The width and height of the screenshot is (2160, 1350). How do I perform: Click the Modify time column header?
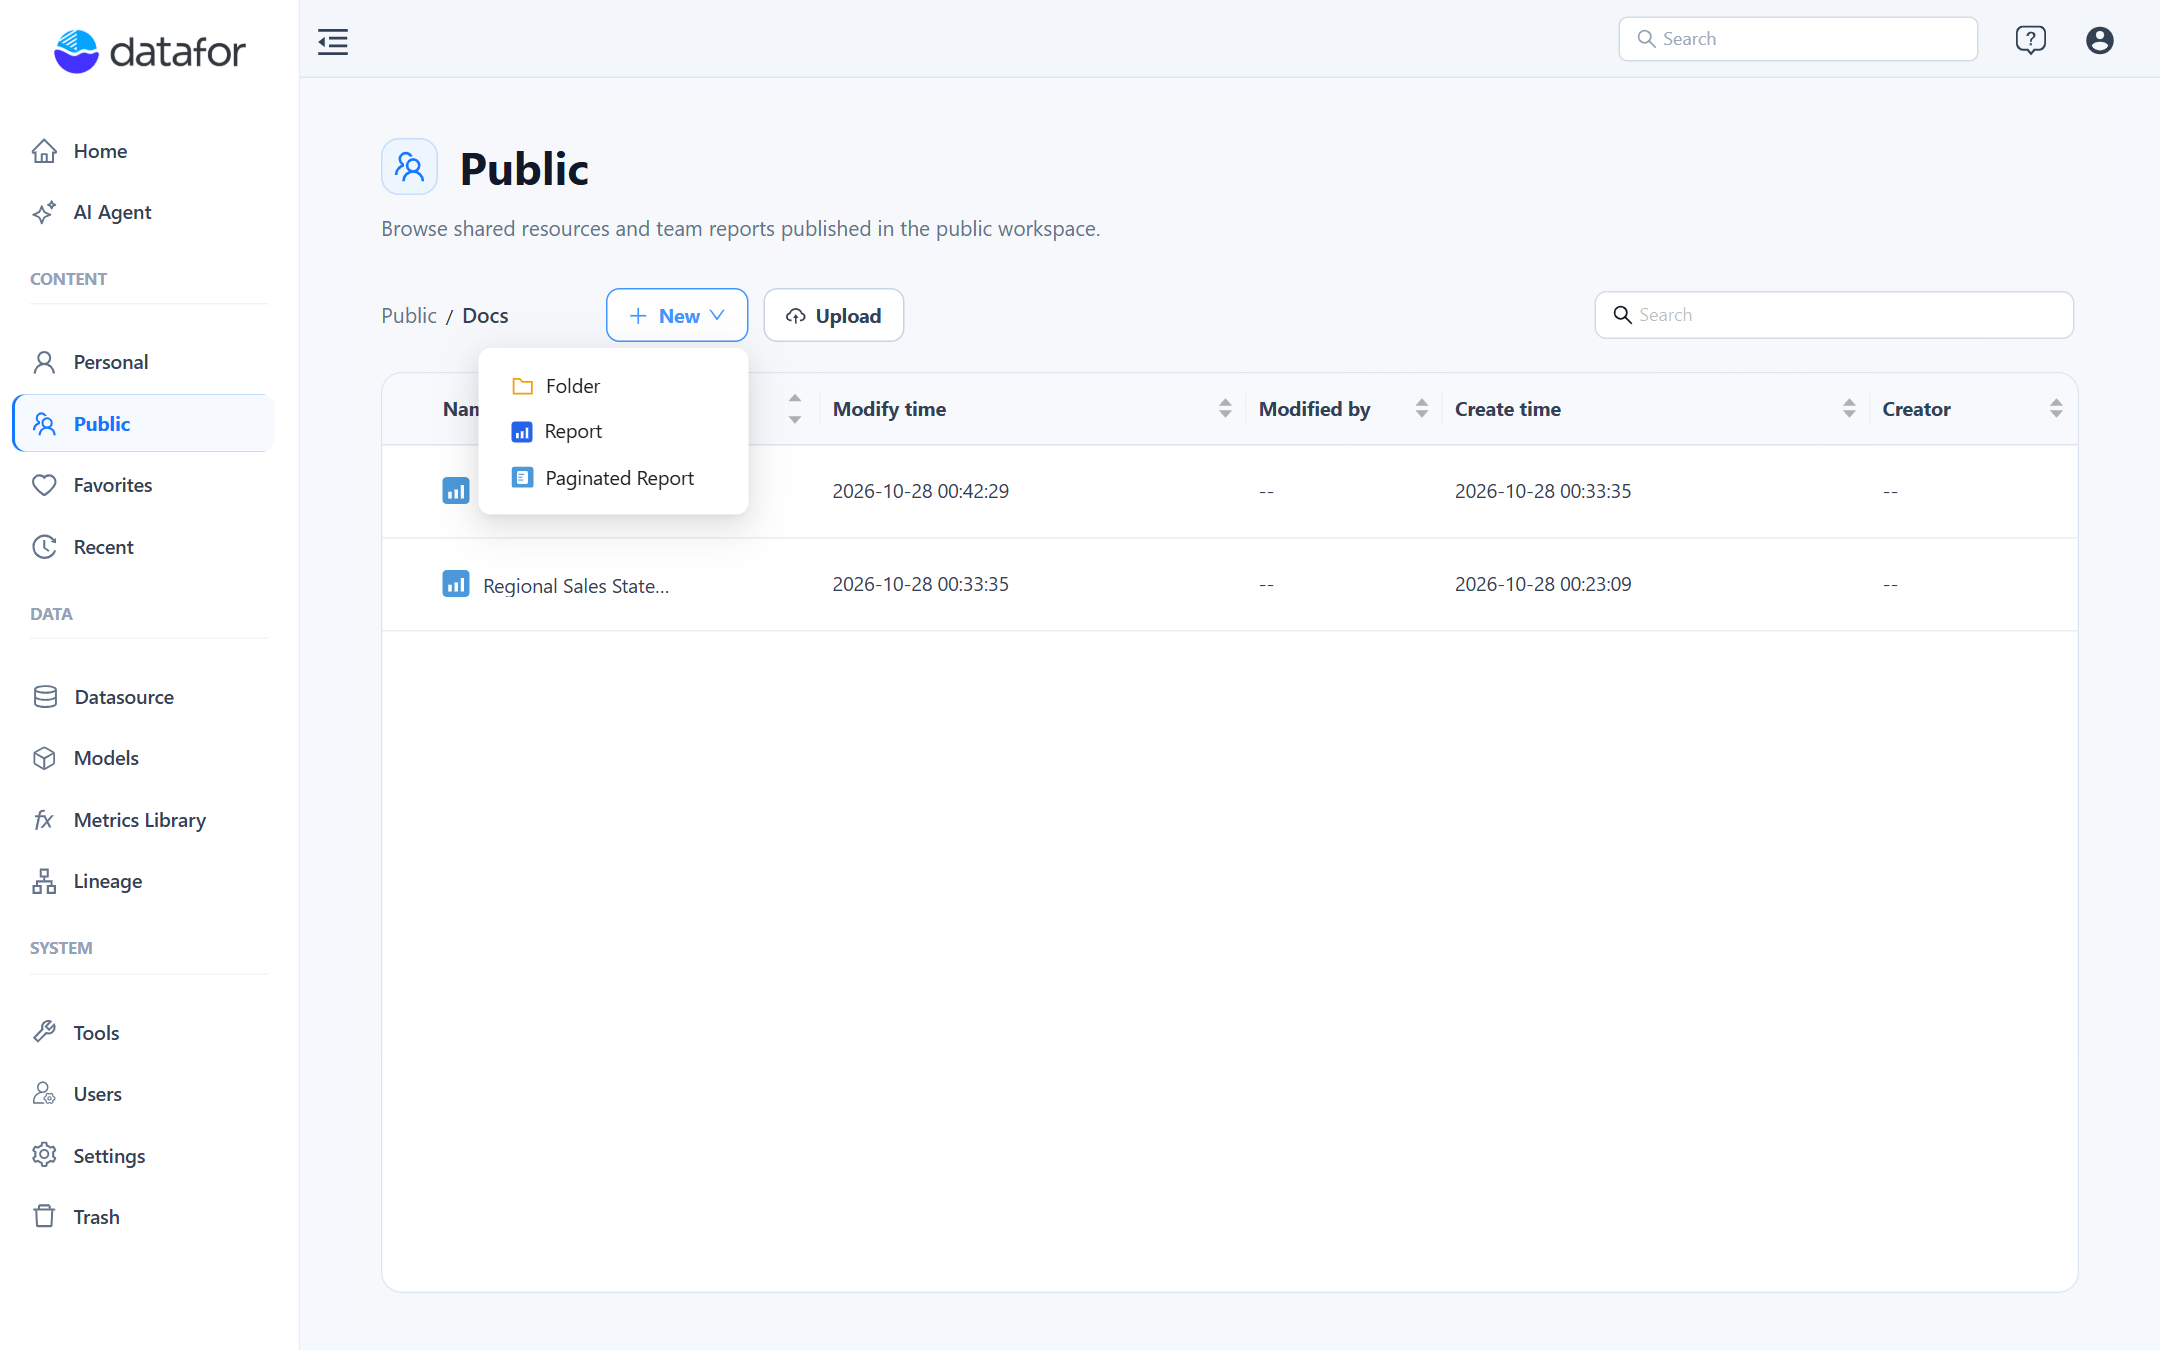889,409
